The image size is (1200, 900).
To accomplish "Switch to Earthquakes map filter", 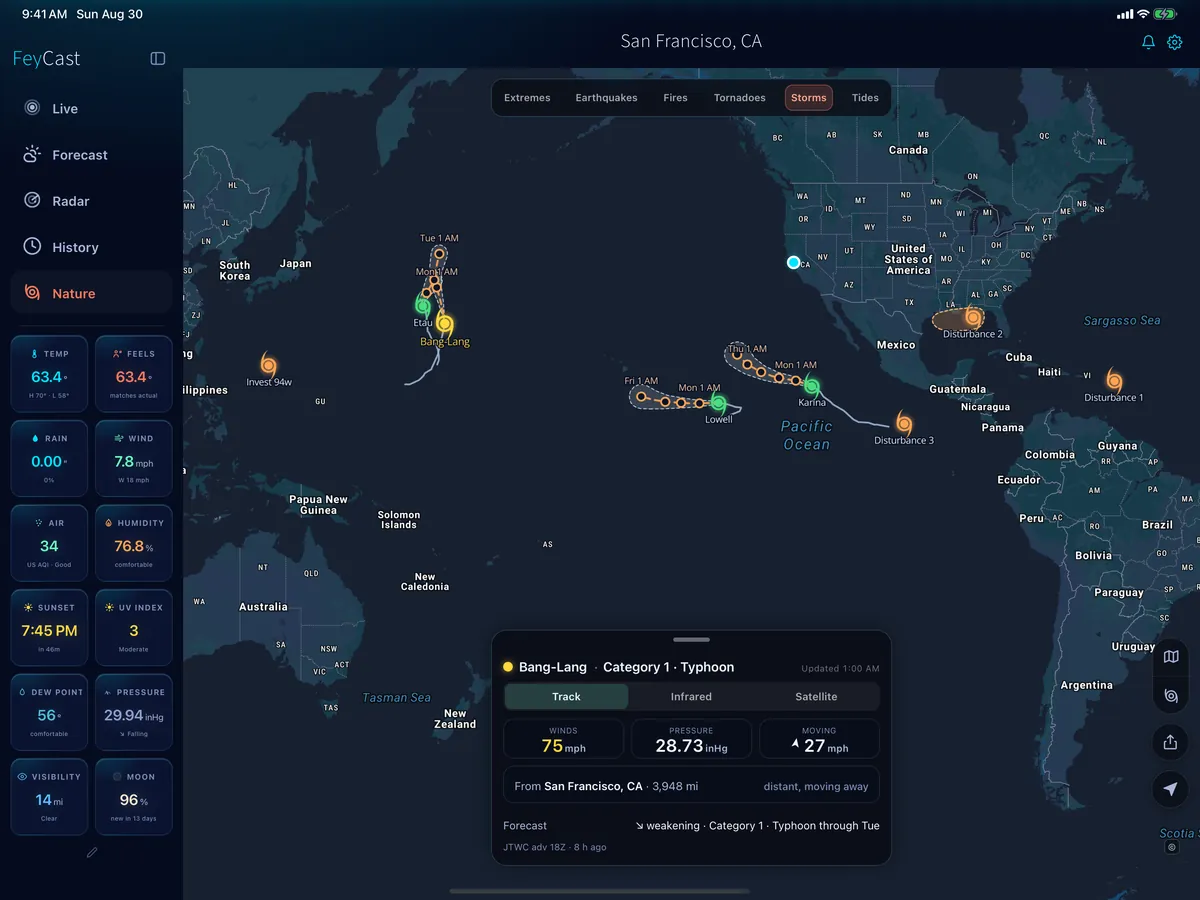I will pos(606,98).
